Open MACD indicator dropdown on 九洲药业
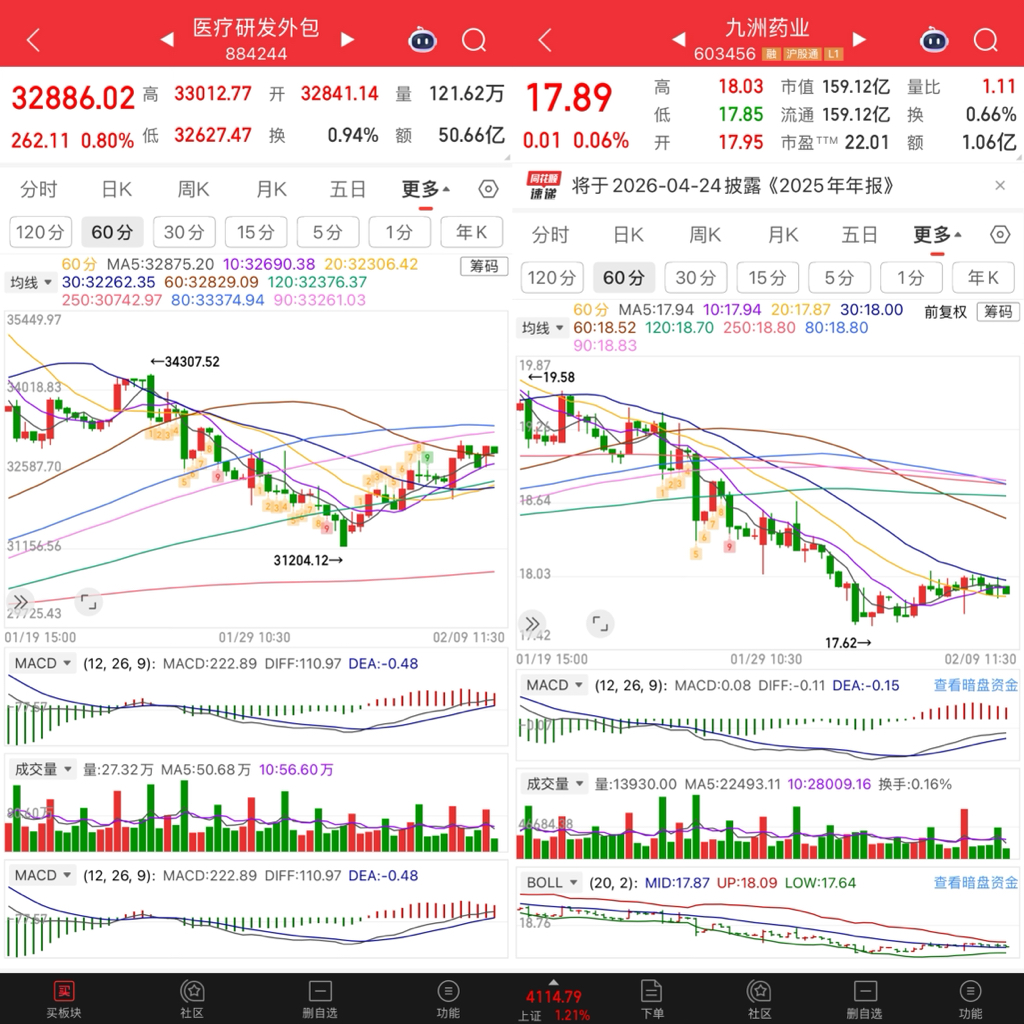Screen dimensions: 1024x1024 click(x=554, y=685)
